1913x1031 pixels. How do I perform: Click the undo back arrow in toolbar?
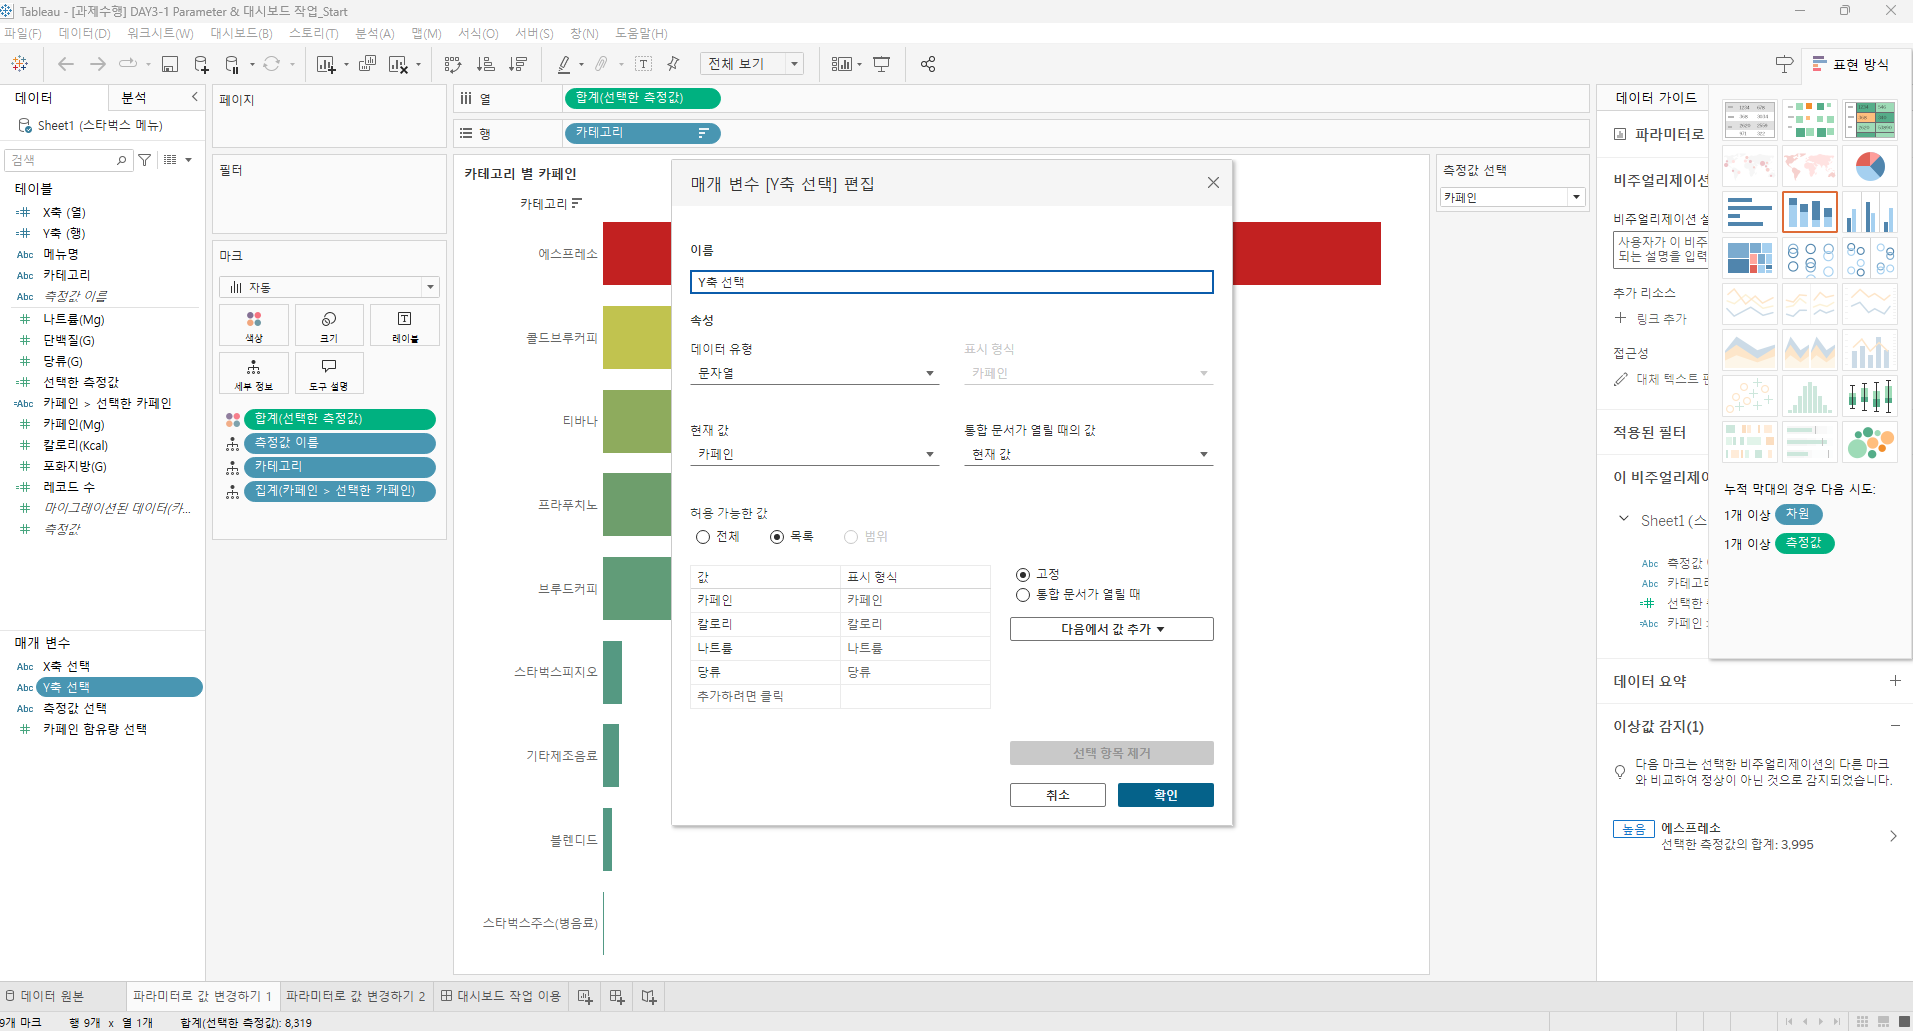pos(66,64)
